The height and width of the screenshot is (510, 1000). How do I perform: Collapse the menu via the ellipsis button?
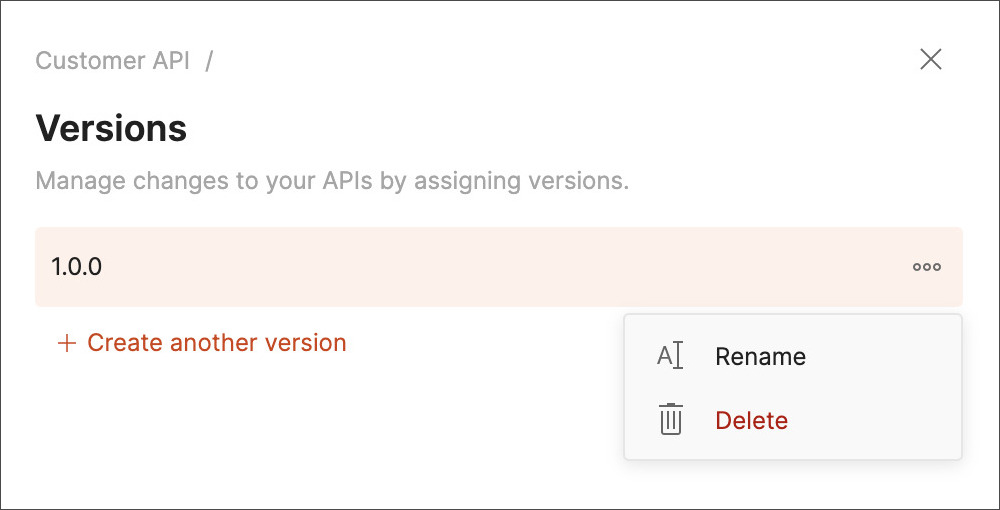click(x=927, y=267)
